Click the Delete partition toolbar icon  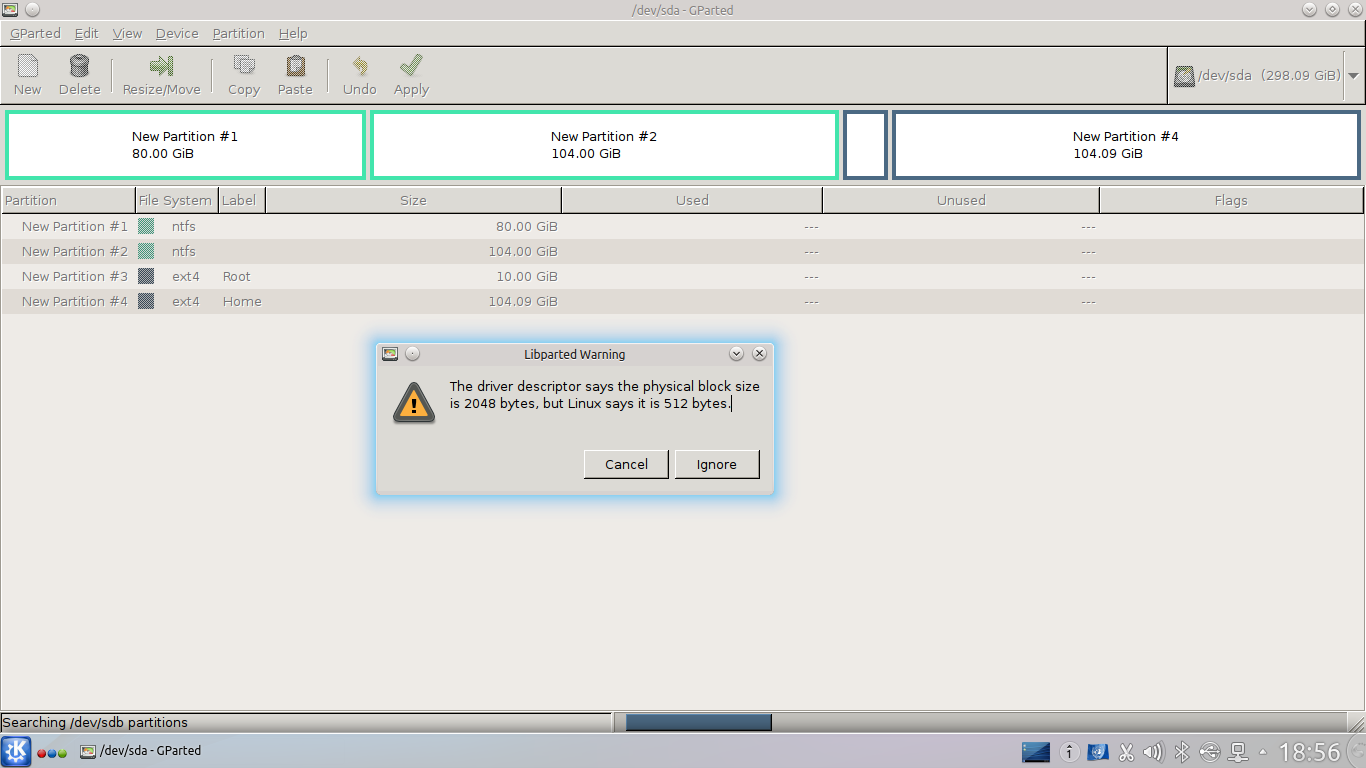pos(79,66)
